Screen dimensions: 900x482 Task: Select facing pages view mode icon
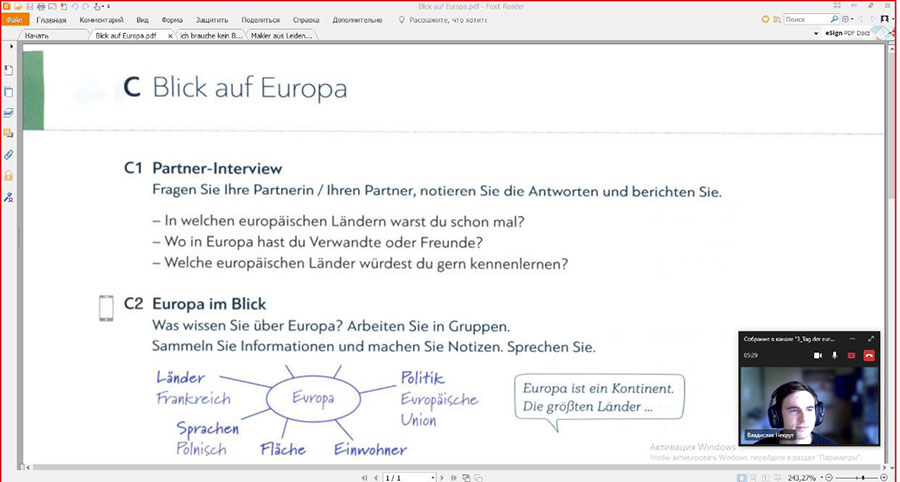[x=765, y=477]
